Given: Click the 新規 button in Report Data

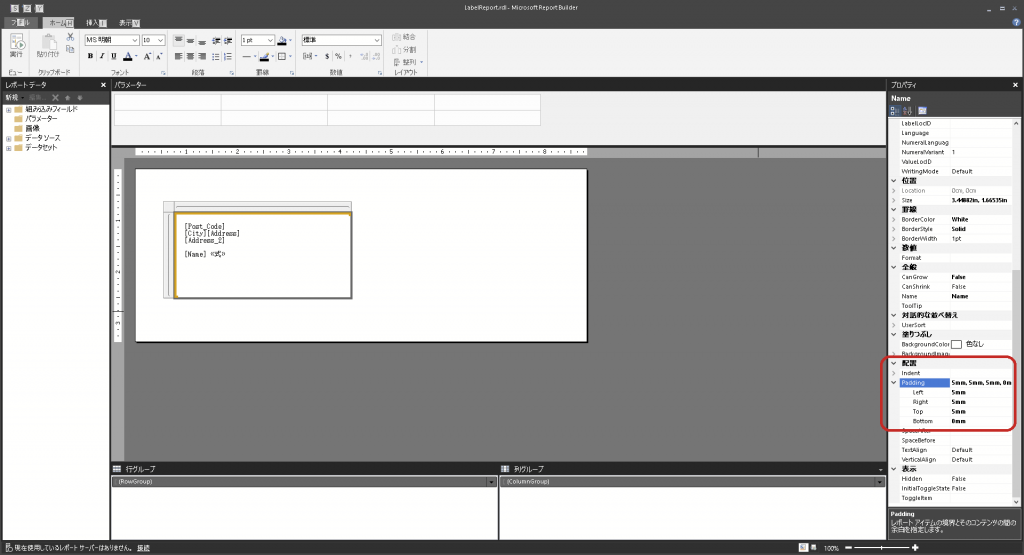Looking at the screenshot, I should click(x=13, y=97).
